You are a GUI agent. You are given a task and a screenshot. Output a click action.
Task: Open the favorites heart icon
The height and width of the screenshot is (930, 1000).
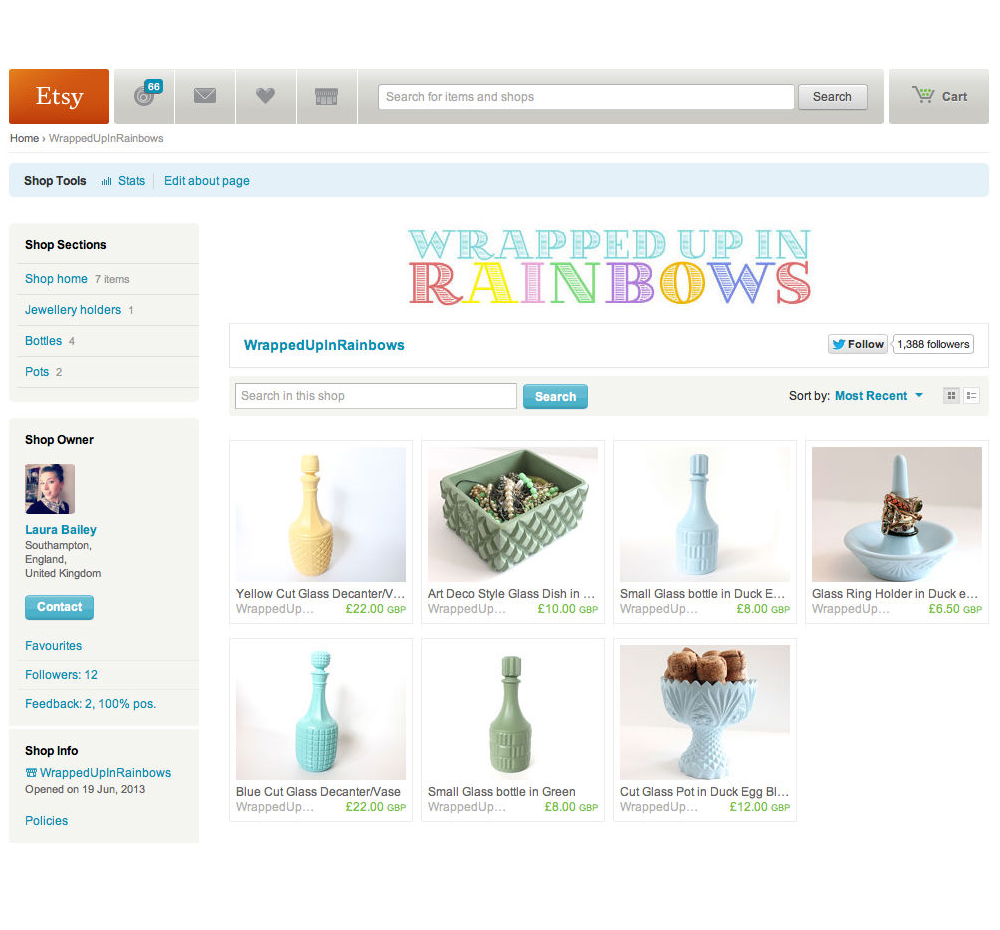(x=265, y=96)
